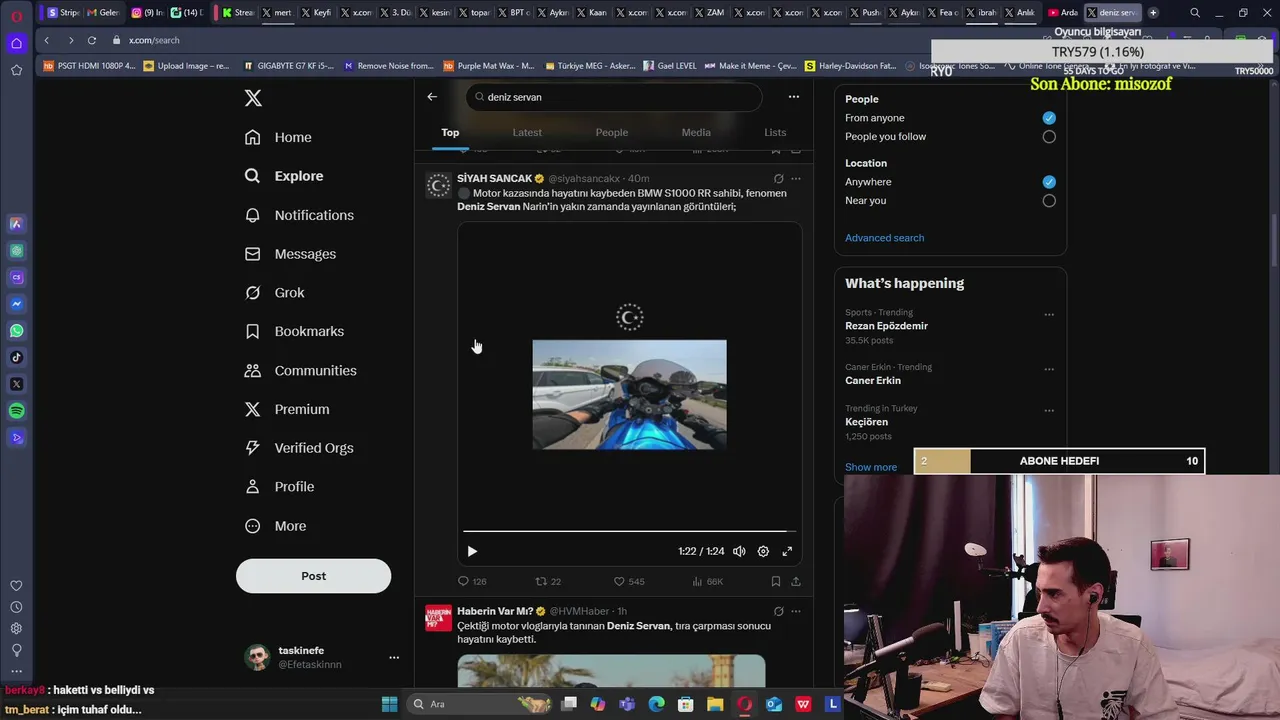Open video settings gear

[x=763, y=551]
